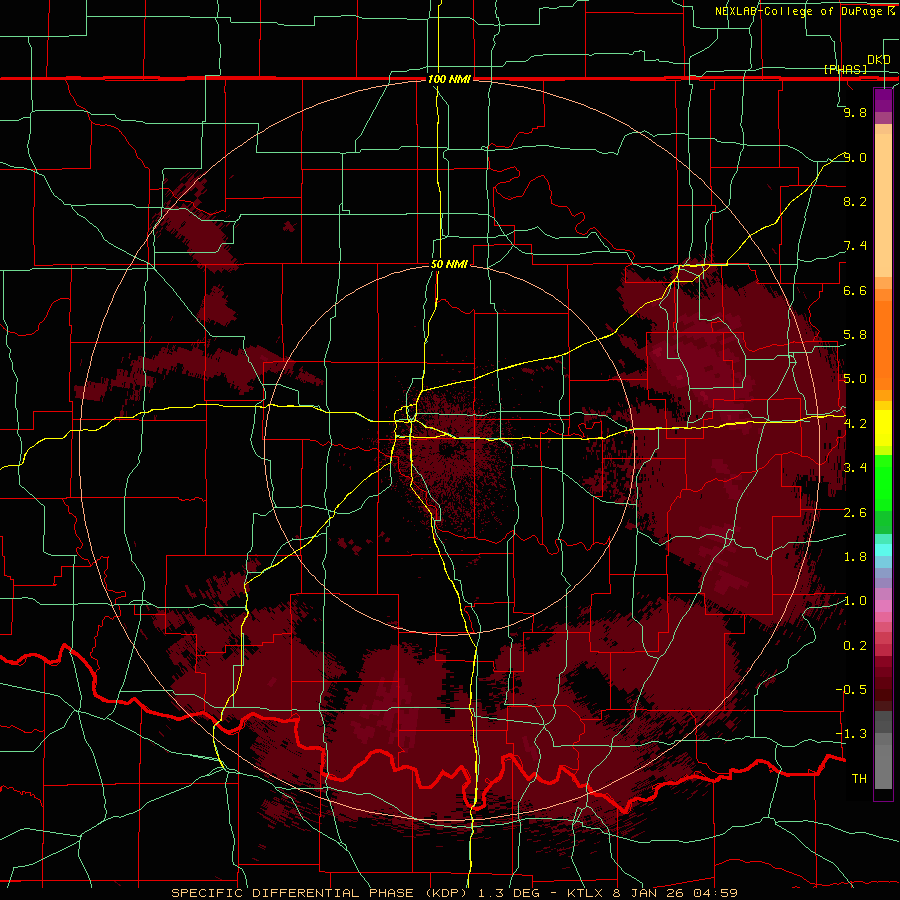This screenshot has height=900, width=900.
Task: Click the NEXLAB-College of DuPage credit text
Action: click(800, 11)
